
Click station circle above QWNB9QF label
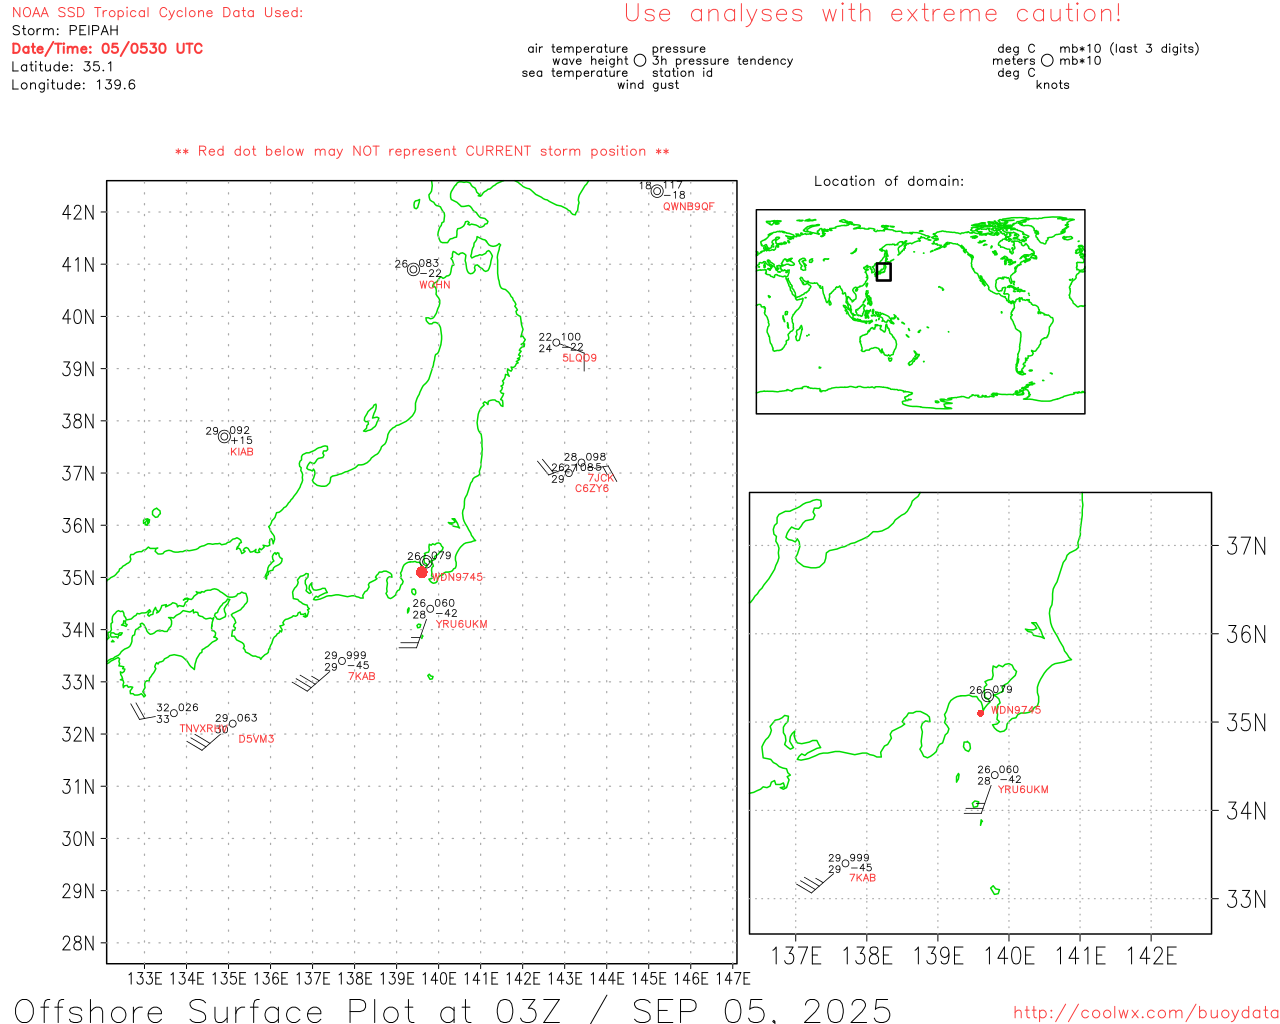tap(657, 191)
